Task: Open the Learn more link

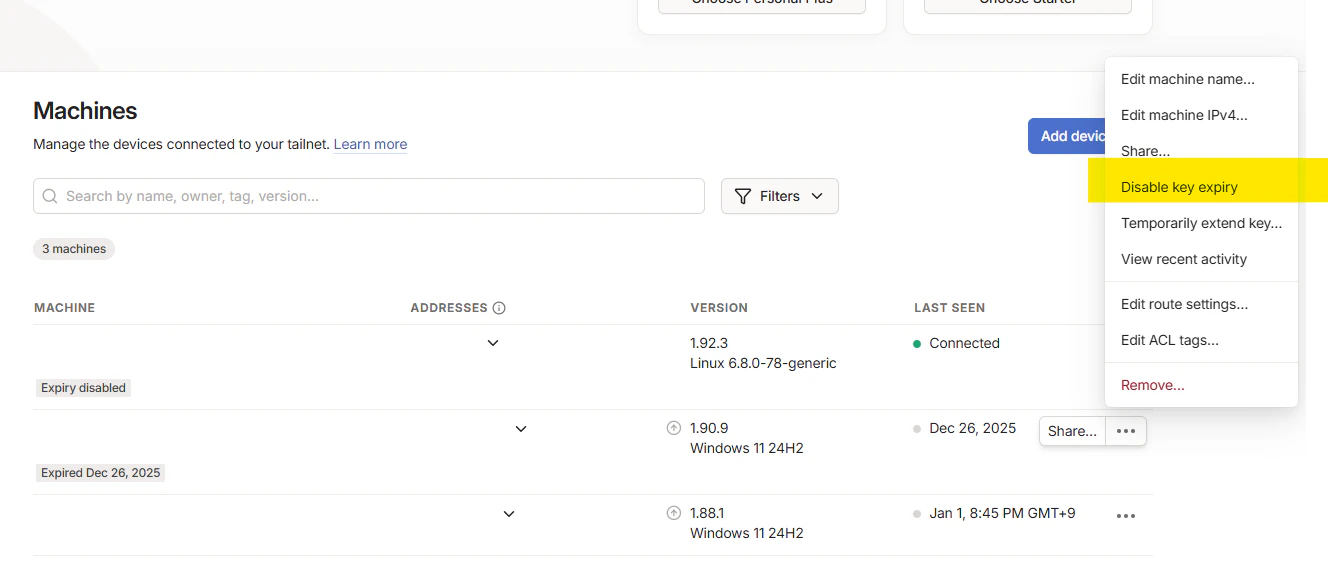Action: 370,144
